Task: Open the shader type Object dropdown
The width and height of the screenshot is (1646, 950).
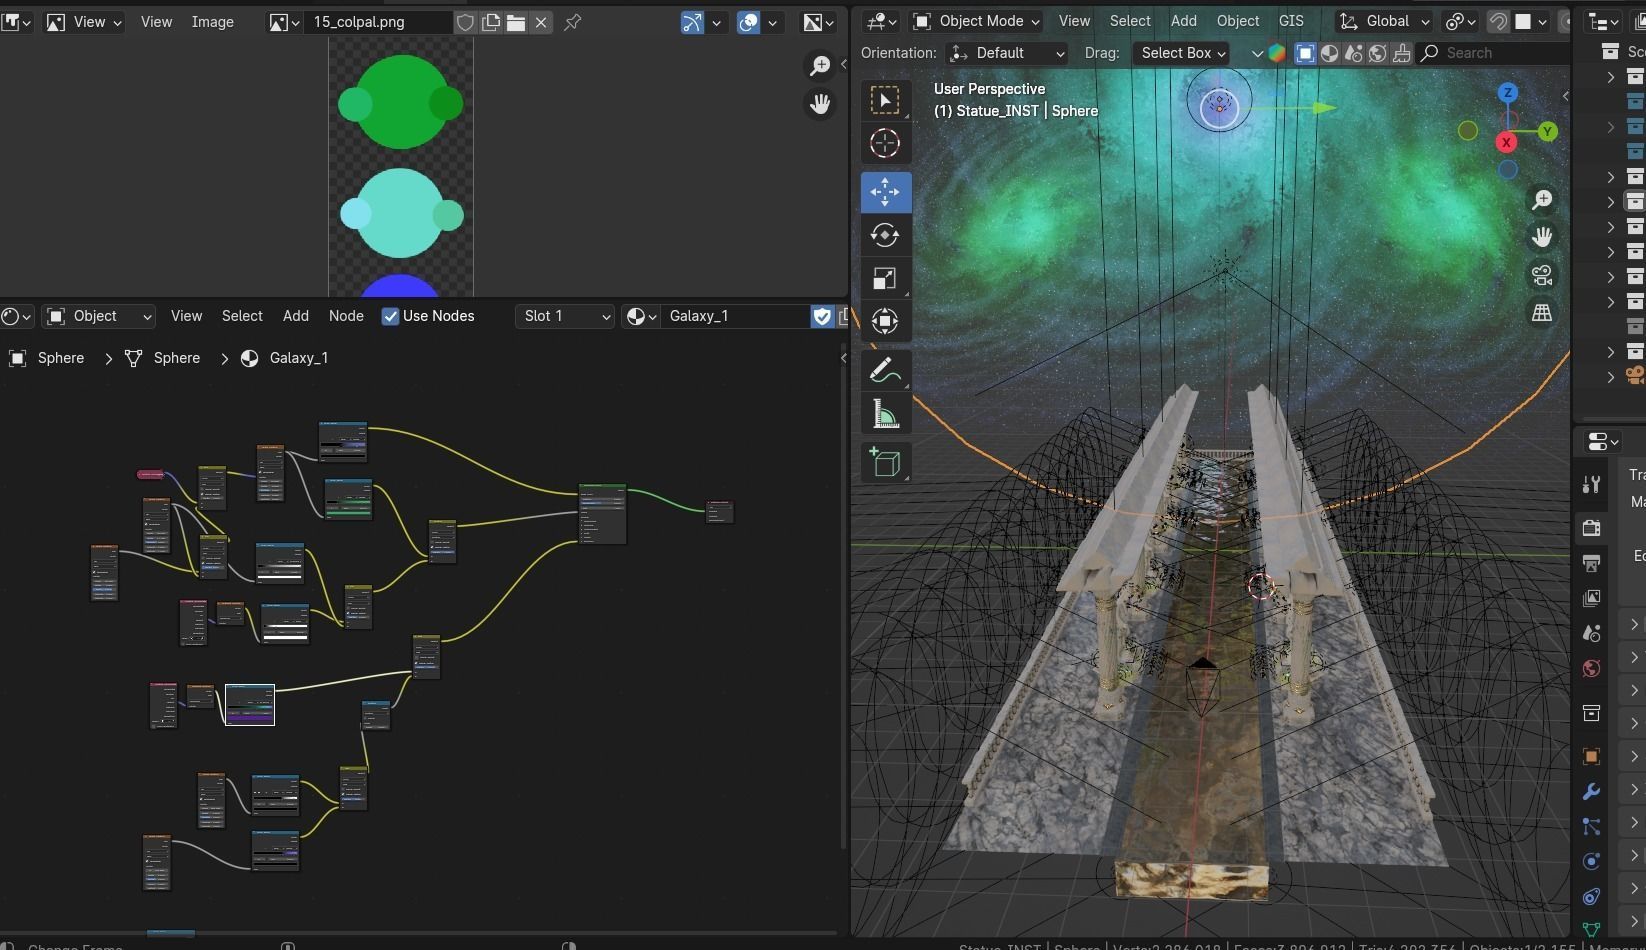Action: pos(98,316)
